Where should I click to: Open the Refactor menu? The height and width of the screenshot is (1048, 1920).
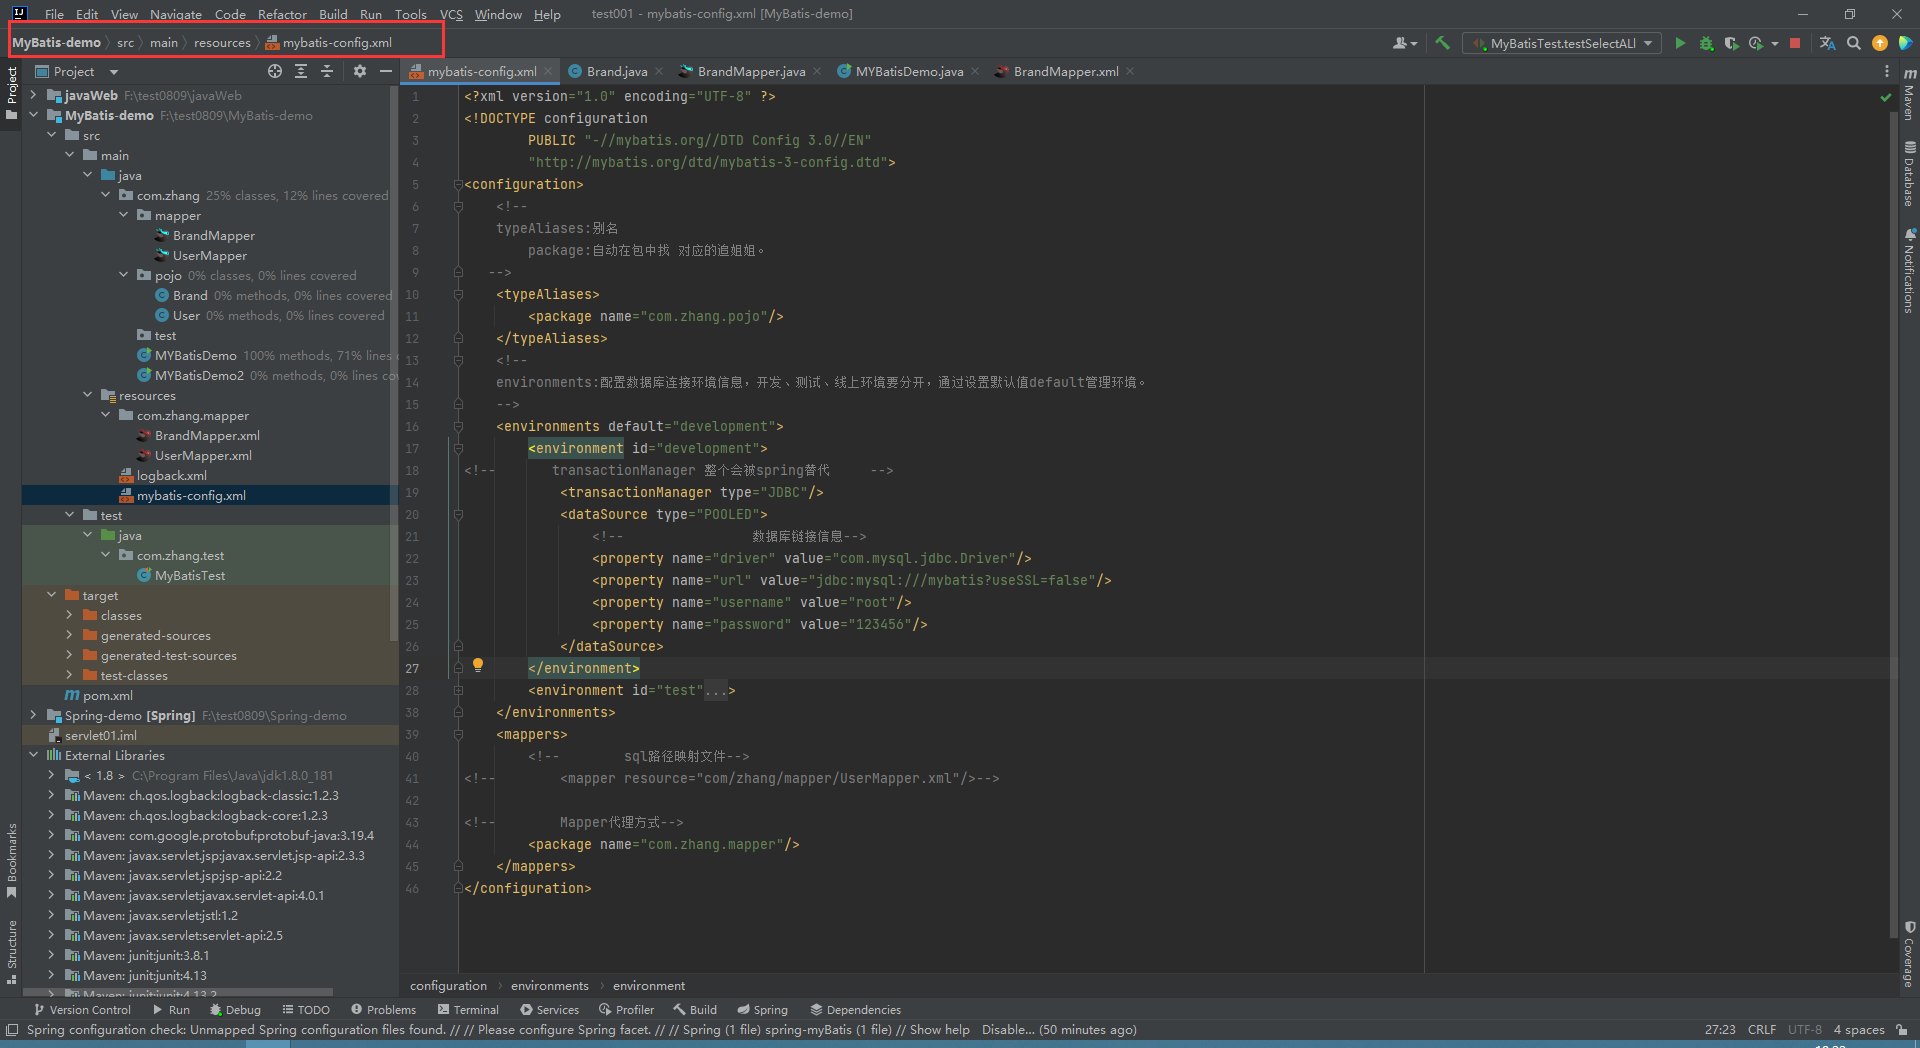282,14
